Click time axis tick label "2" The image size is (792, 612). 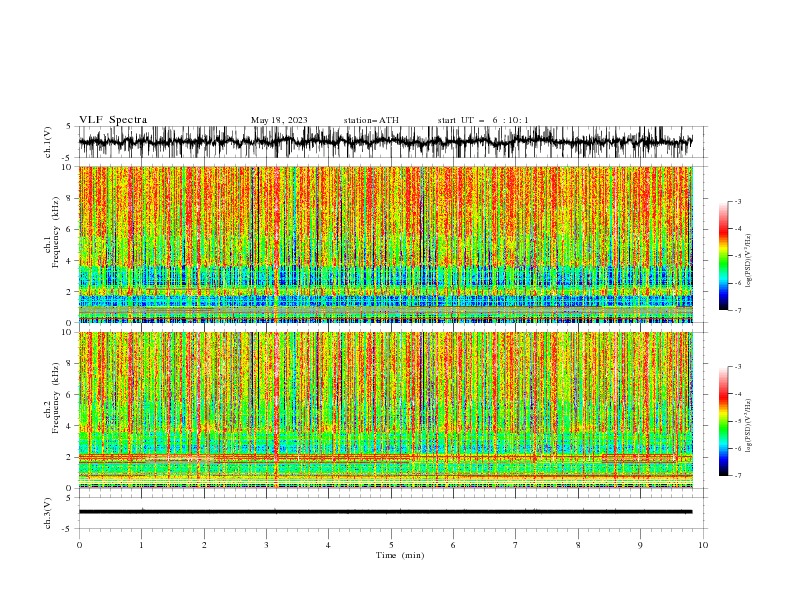tap(204, 545)
